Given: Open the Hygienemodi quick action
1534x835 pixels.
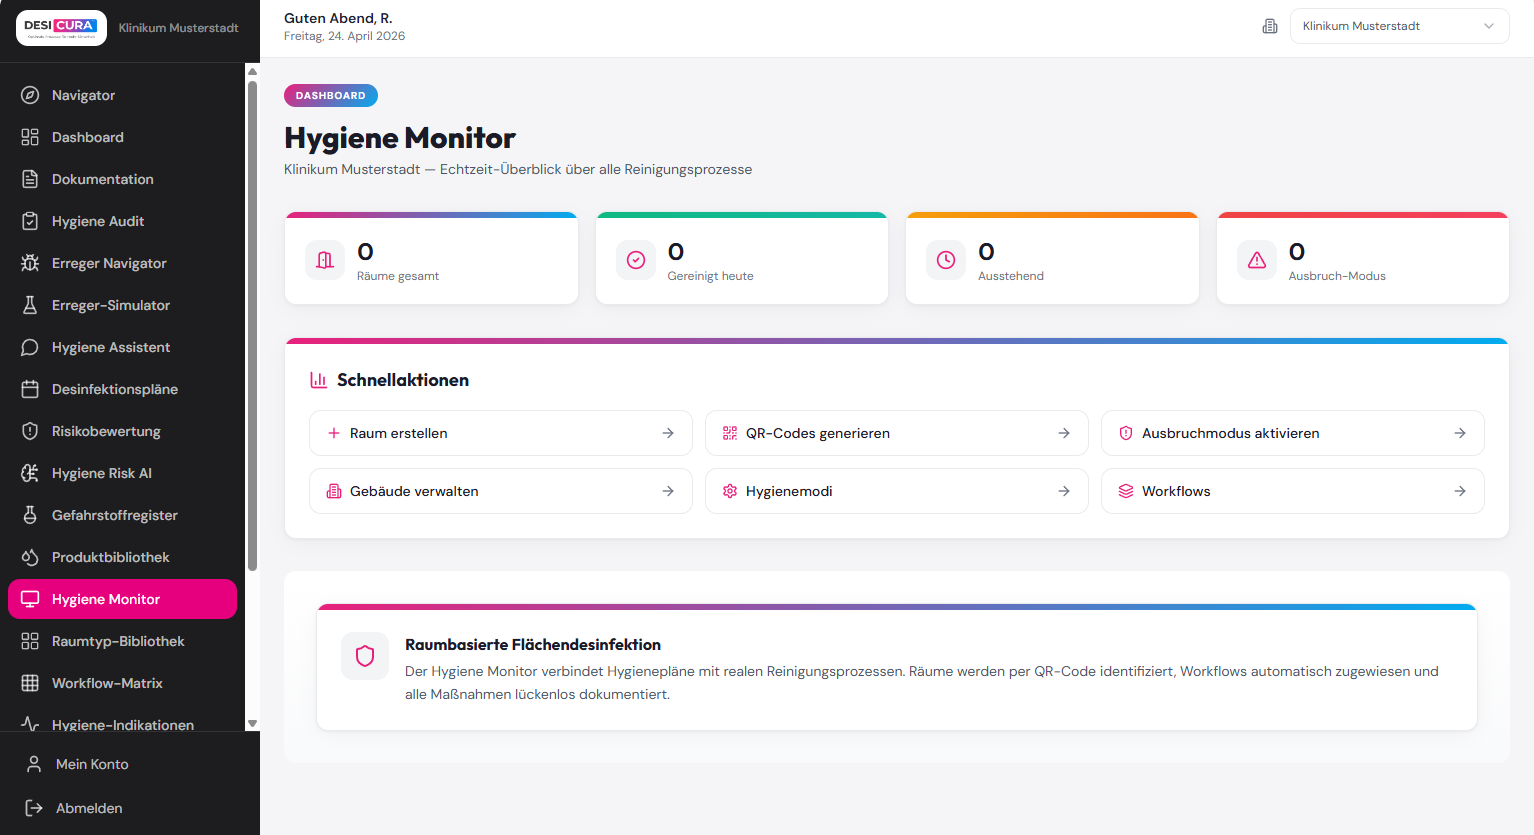Looking at the screenshot, I should (897, 491).
